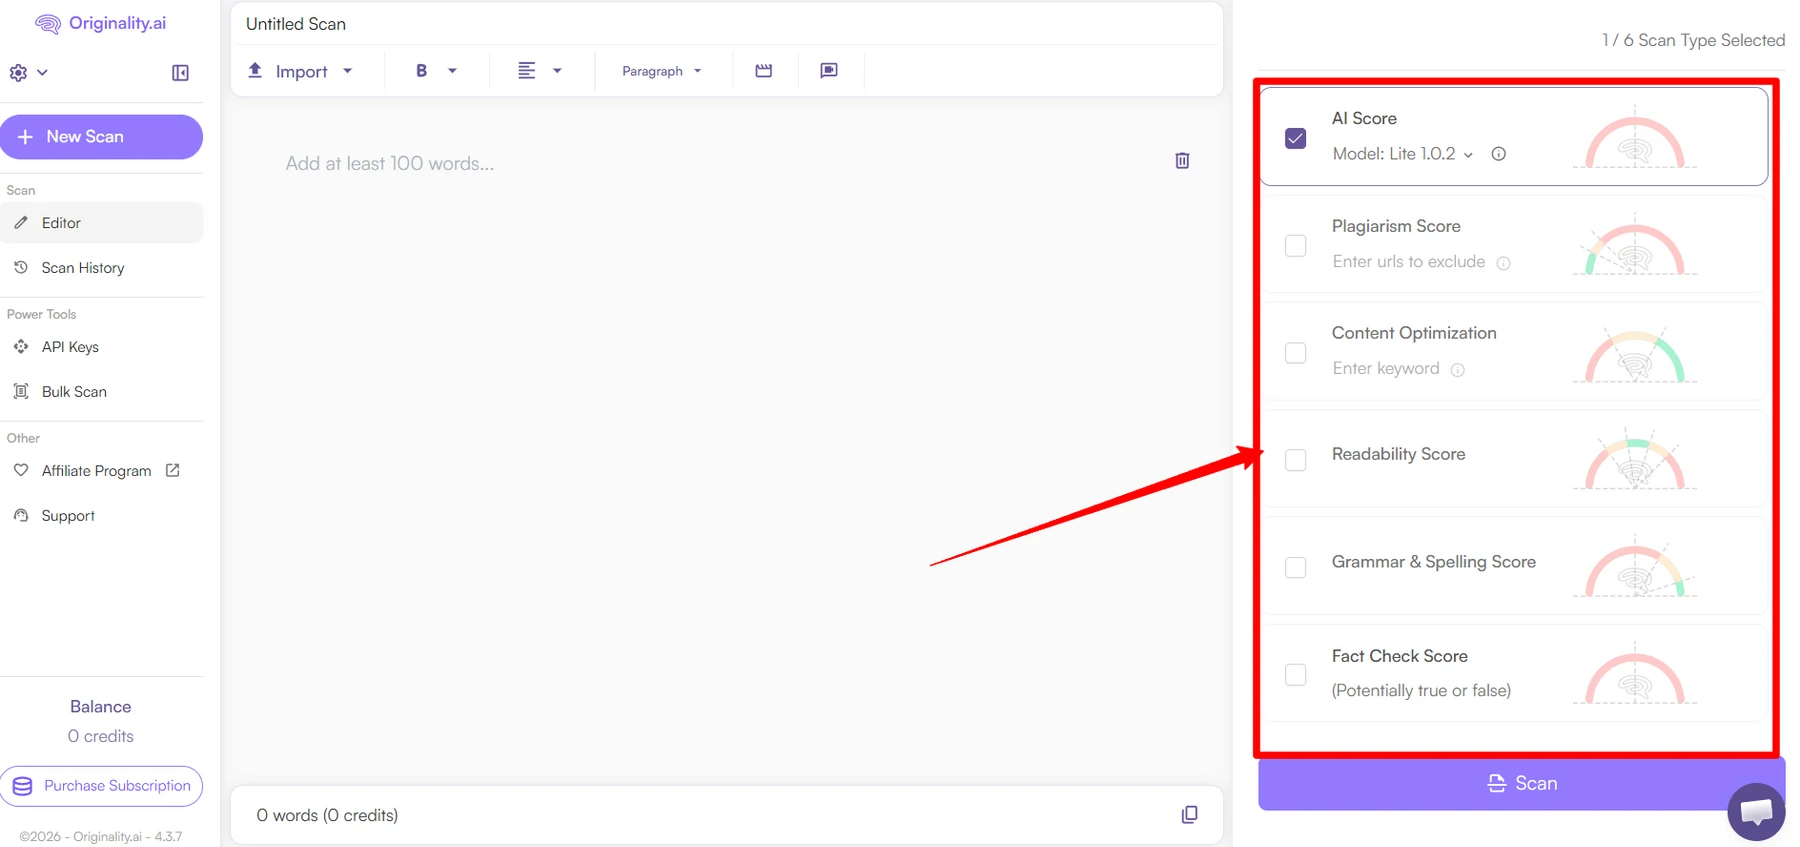Open the Paragraph style dropdown
This screenshot has width=1800, height=847.
click(662, 71)
